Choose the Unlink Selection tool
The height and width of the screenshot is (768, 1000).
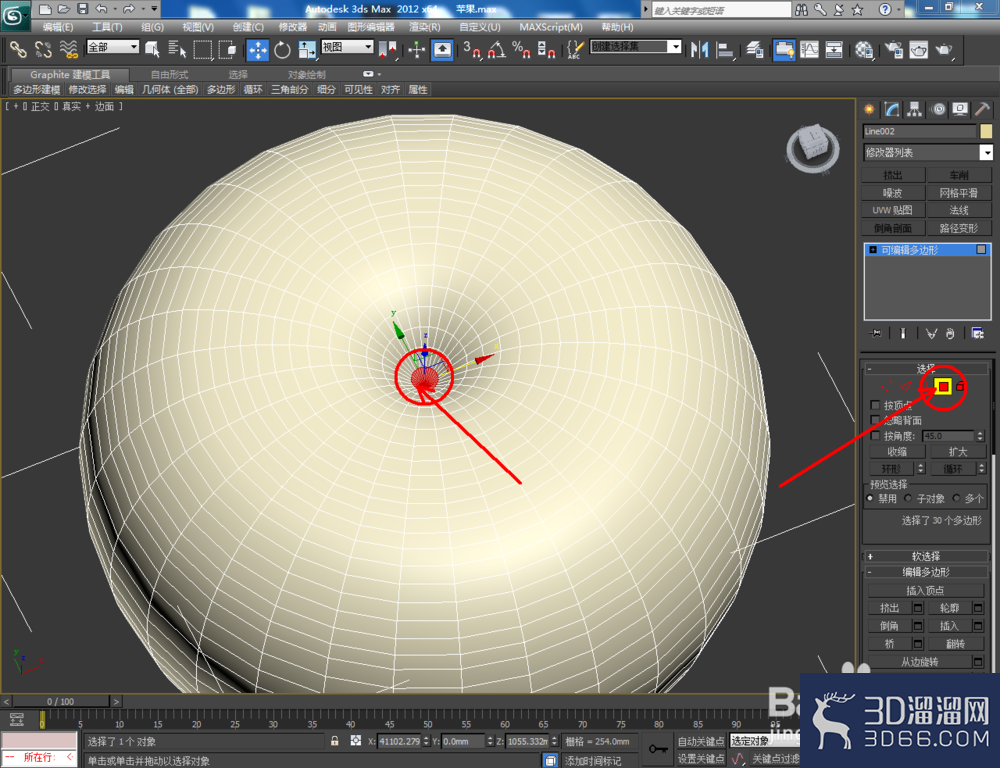(x=43, y=50)
